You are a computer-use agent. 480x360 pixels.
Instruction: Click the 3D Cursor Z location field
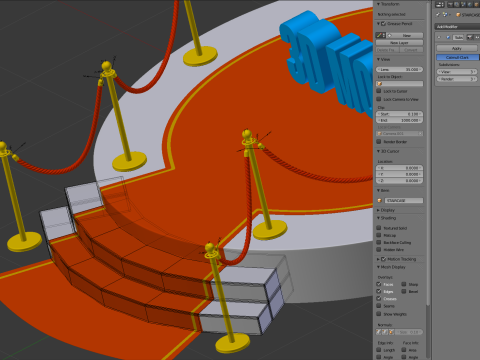click(399, 181)
